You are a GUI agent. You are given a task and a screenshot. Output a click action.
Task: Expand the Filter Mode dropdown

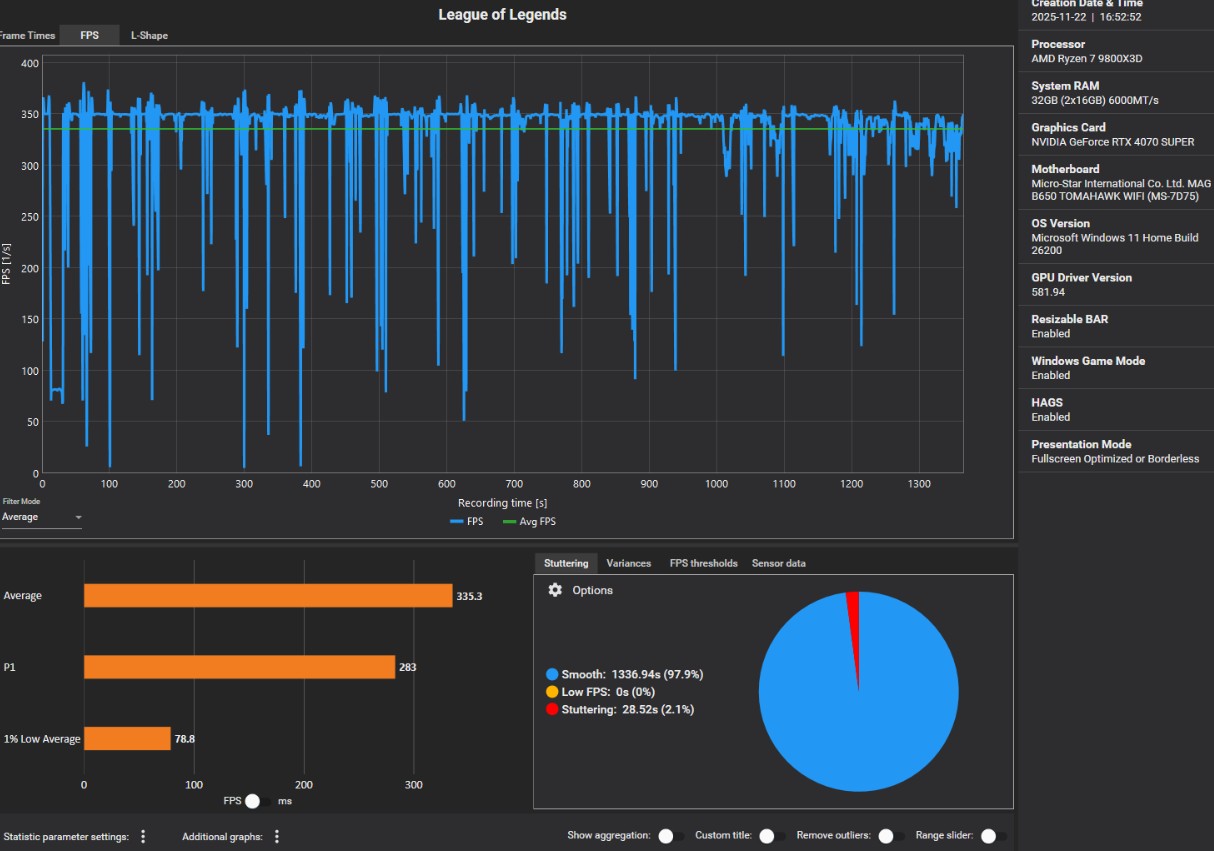42,517
